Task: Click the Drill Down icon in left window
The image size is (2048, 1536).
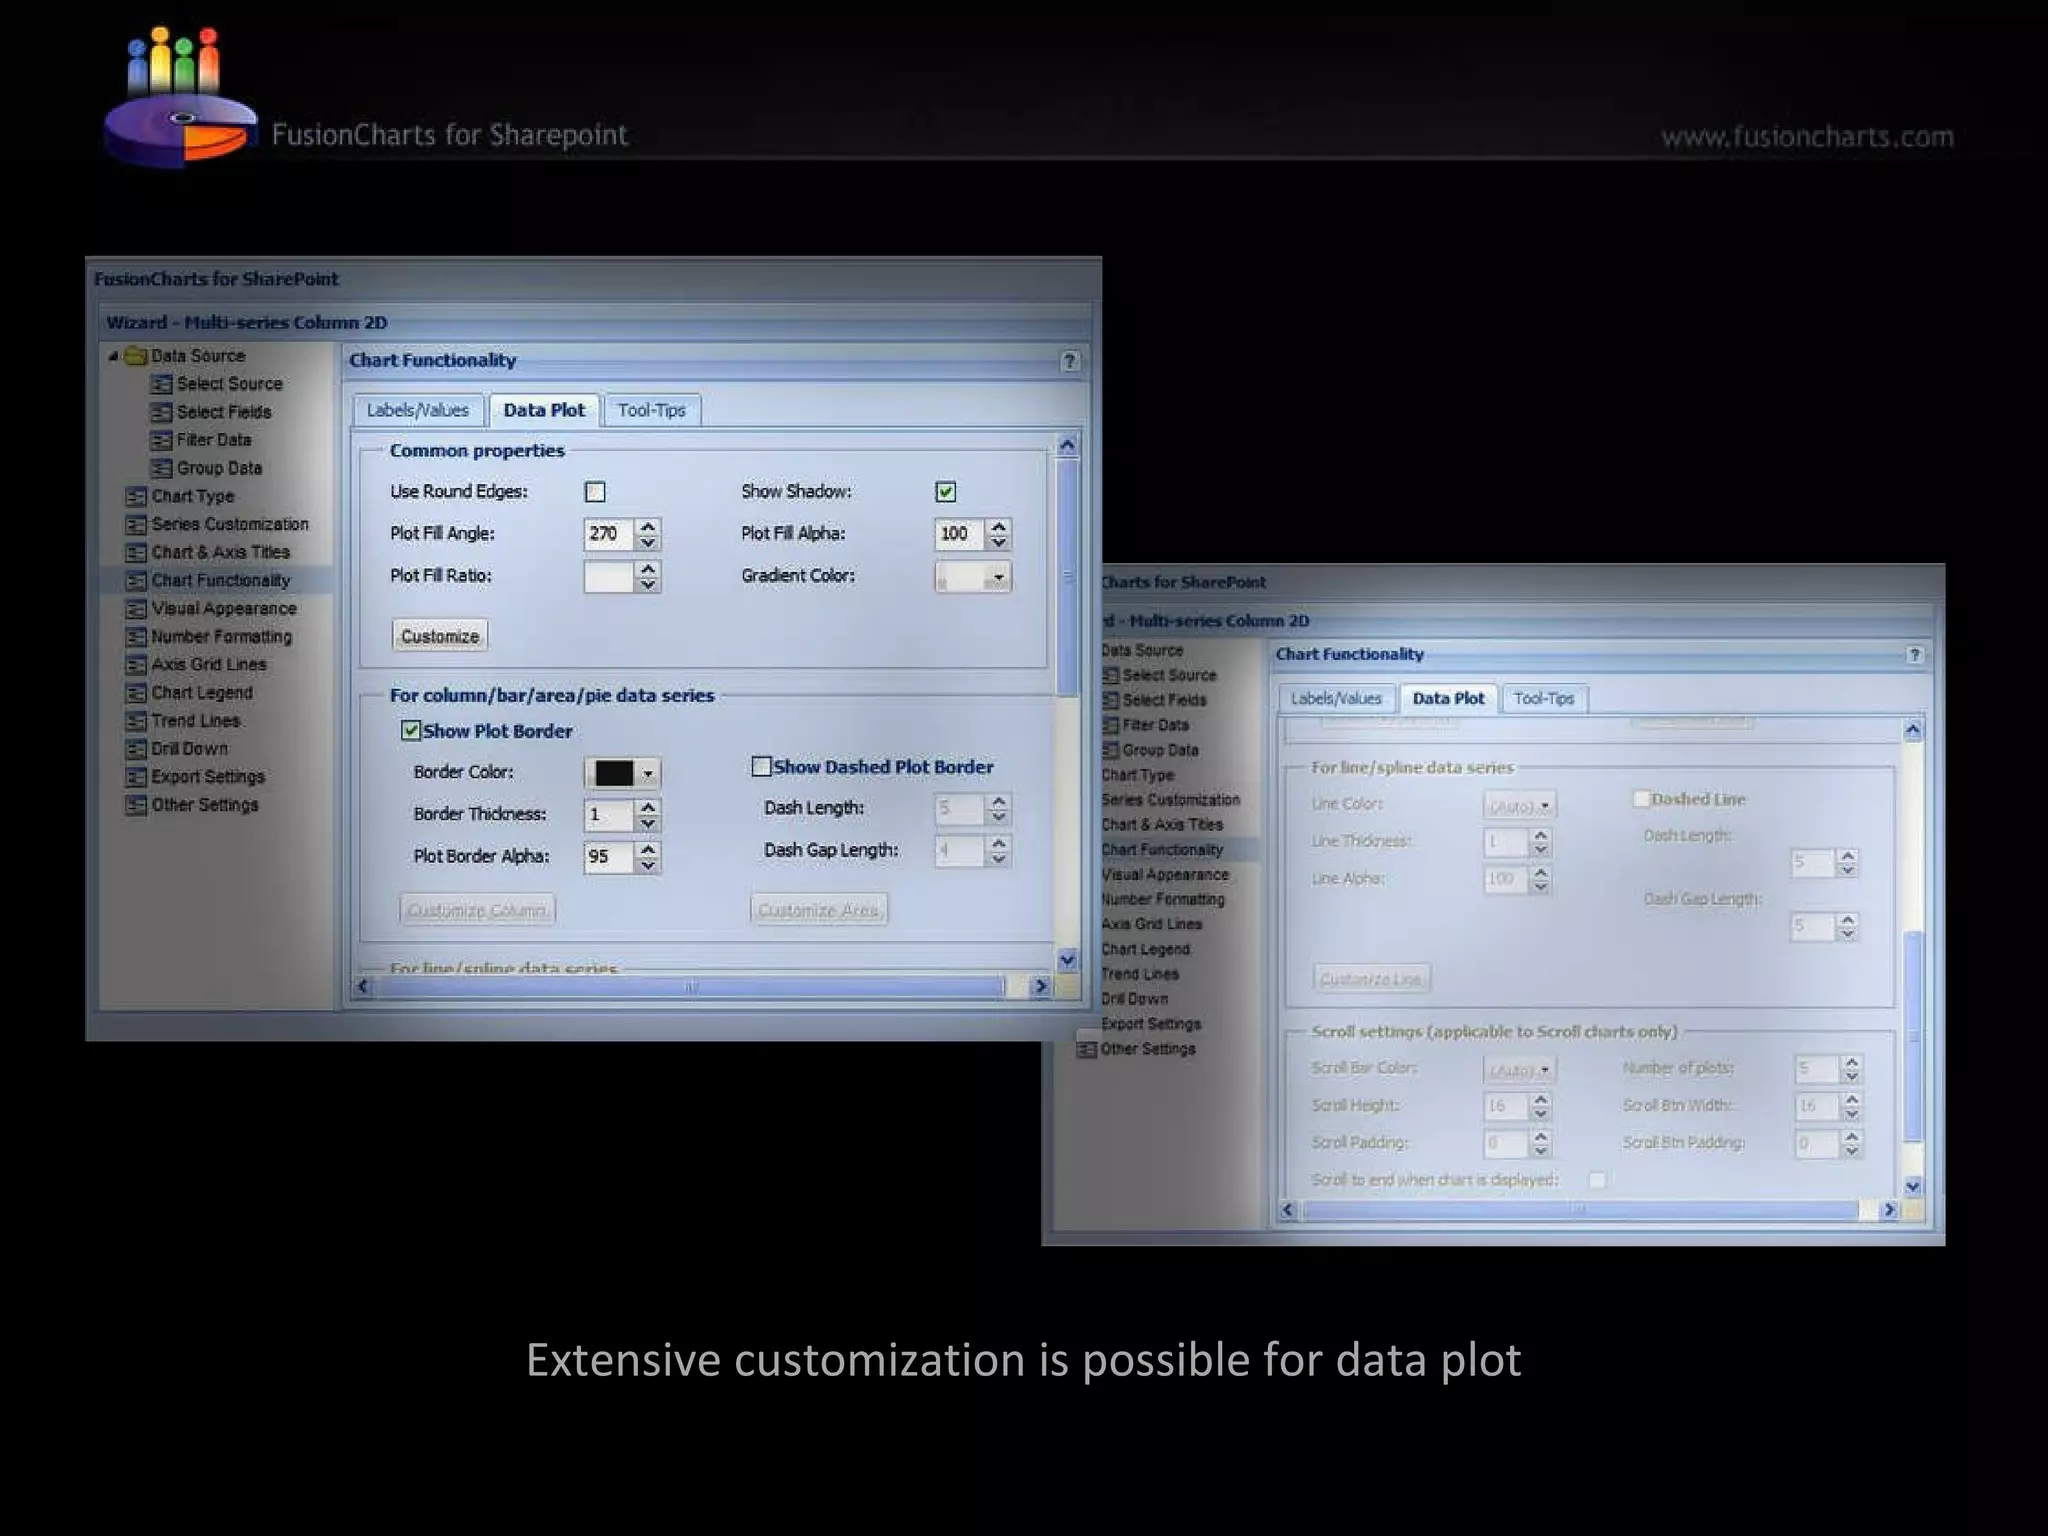Action: [x=136, y=748]
